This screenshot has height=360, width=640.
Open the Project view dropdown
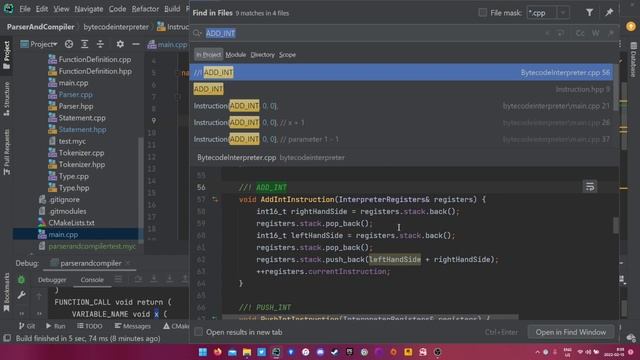click(x=39, y=44)
